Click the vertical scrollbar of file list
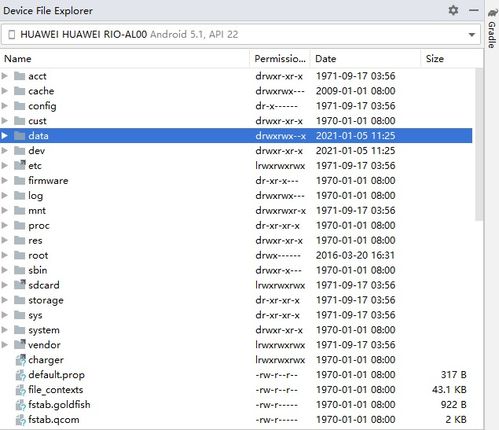 (x=479, y=144)
